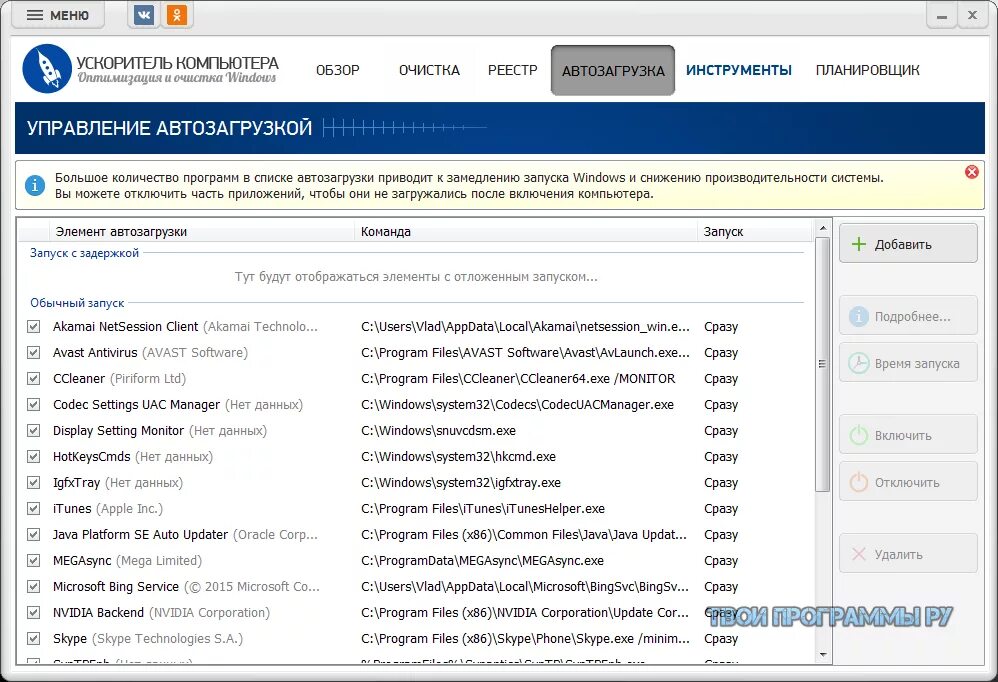The width and height of the screenshot is (998, 682).
Task: Select Codec Settings UAC Manager entry
Action: click(136, 405)
